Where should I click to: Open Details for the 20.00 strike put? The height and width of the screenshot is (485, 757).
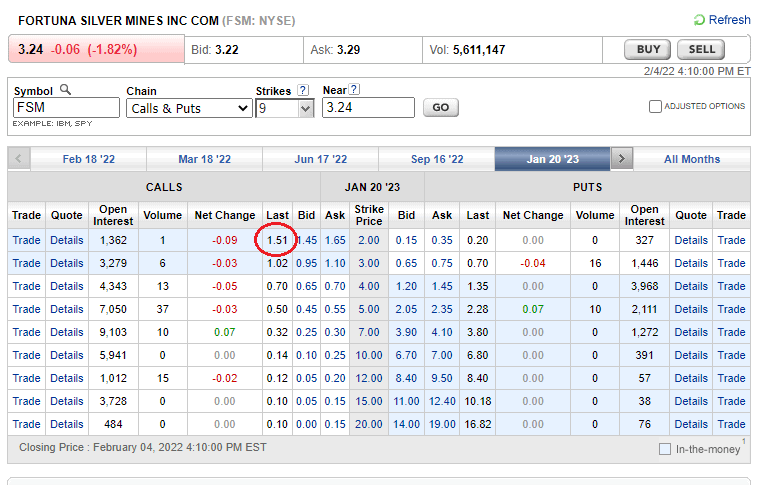pyautogui.click(x=690, y=424)
